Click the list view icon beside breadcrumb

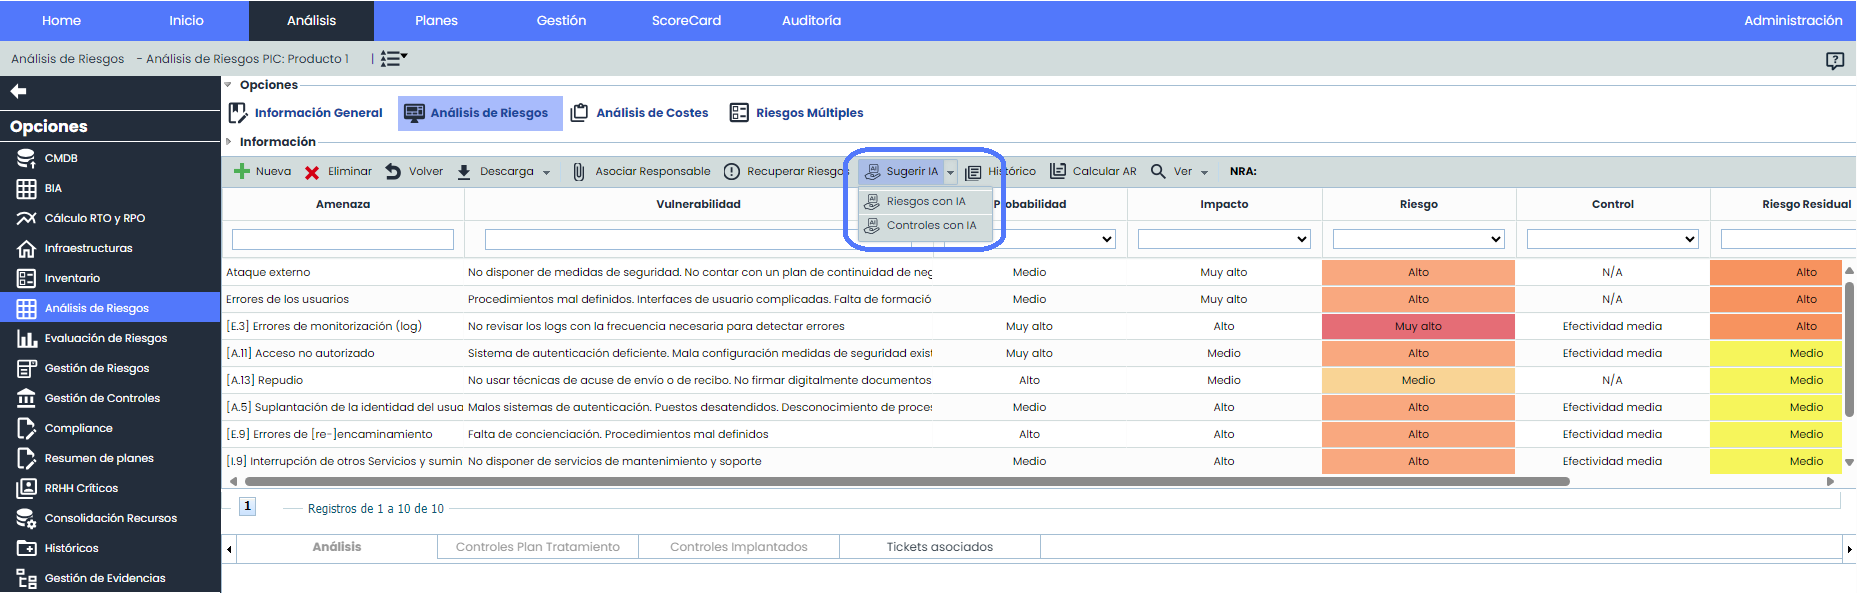(393, 59)
